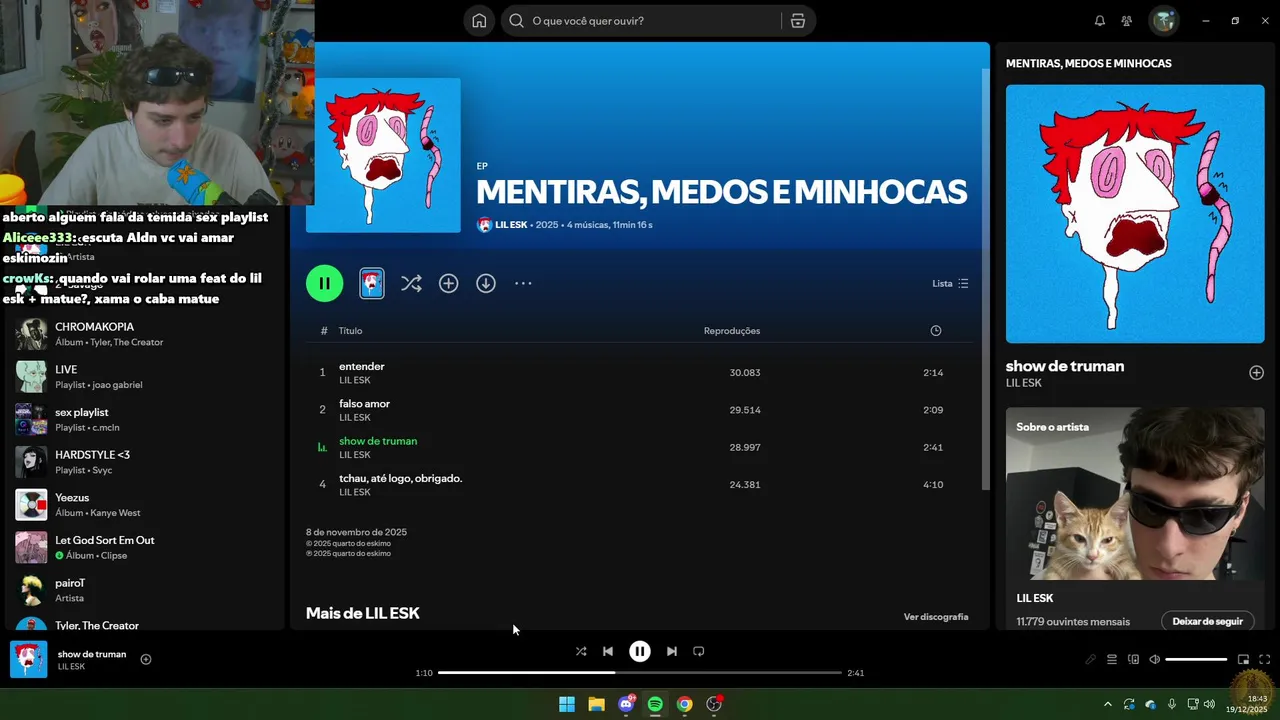Pause the EP with the green button

pyautogui.click(x=324, y=283)
